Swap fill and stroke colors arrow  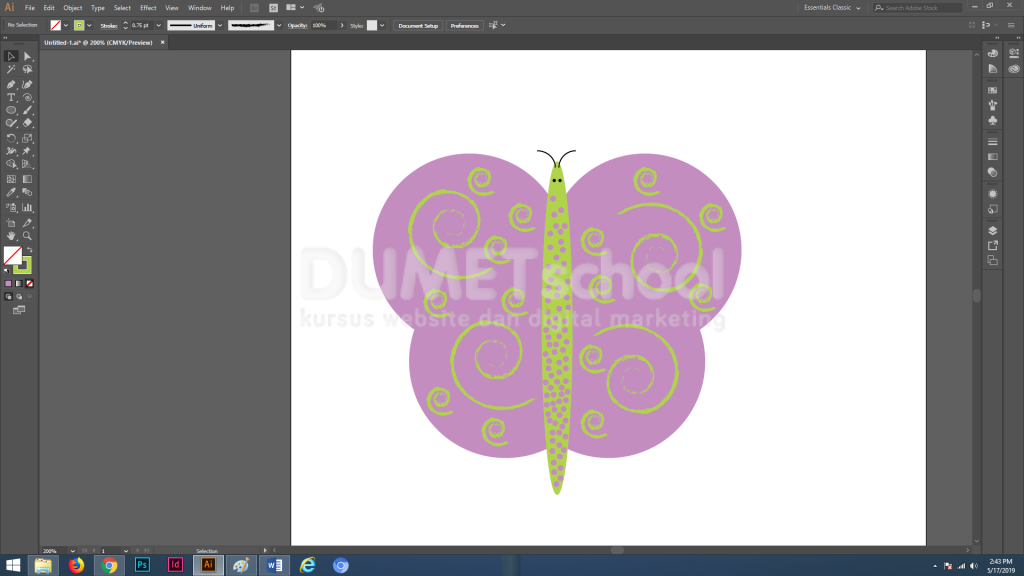coord(29,249)
